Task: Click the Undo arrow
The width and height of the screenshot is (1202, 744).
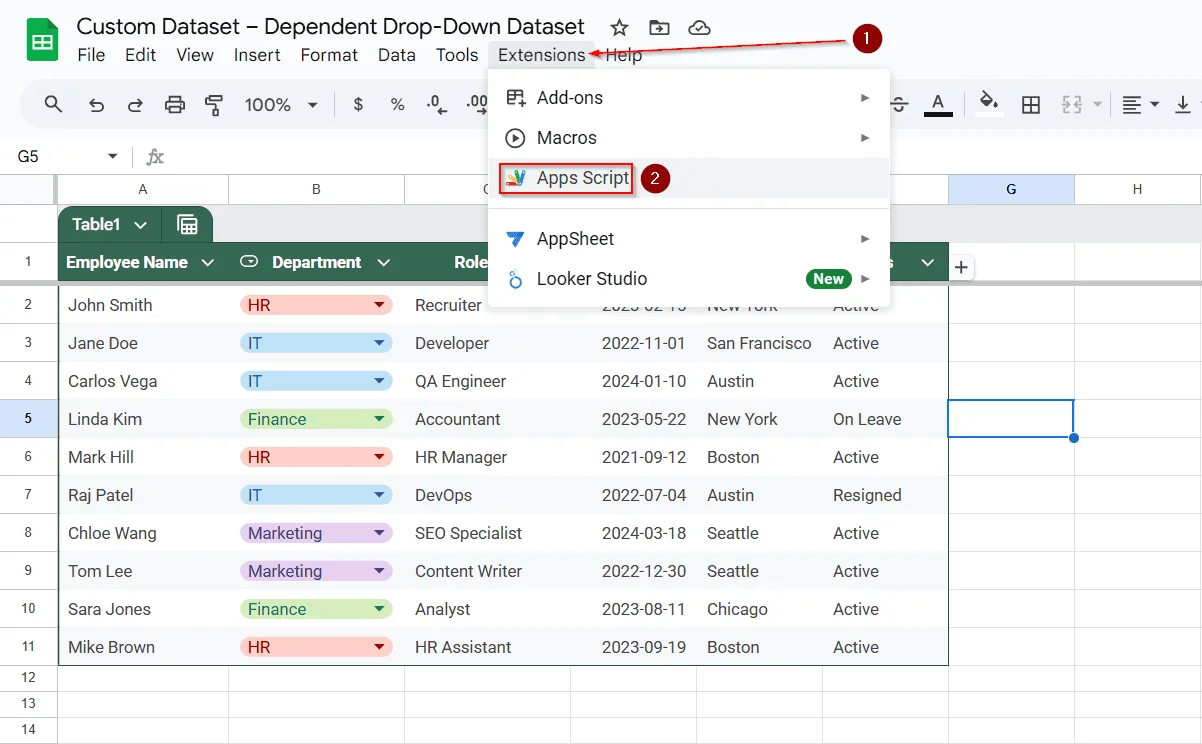Action: [x=96, y=104]
